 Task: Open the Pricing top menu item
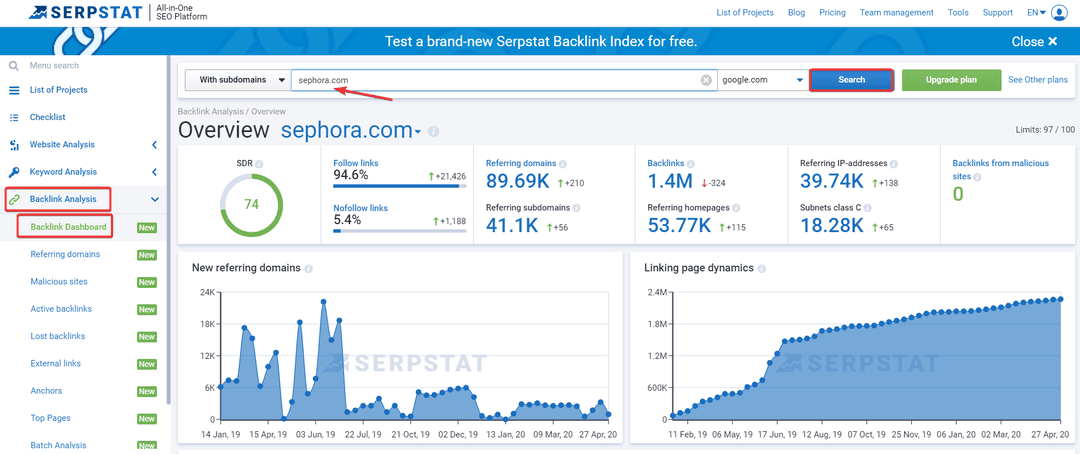click(x=832, y=12)
